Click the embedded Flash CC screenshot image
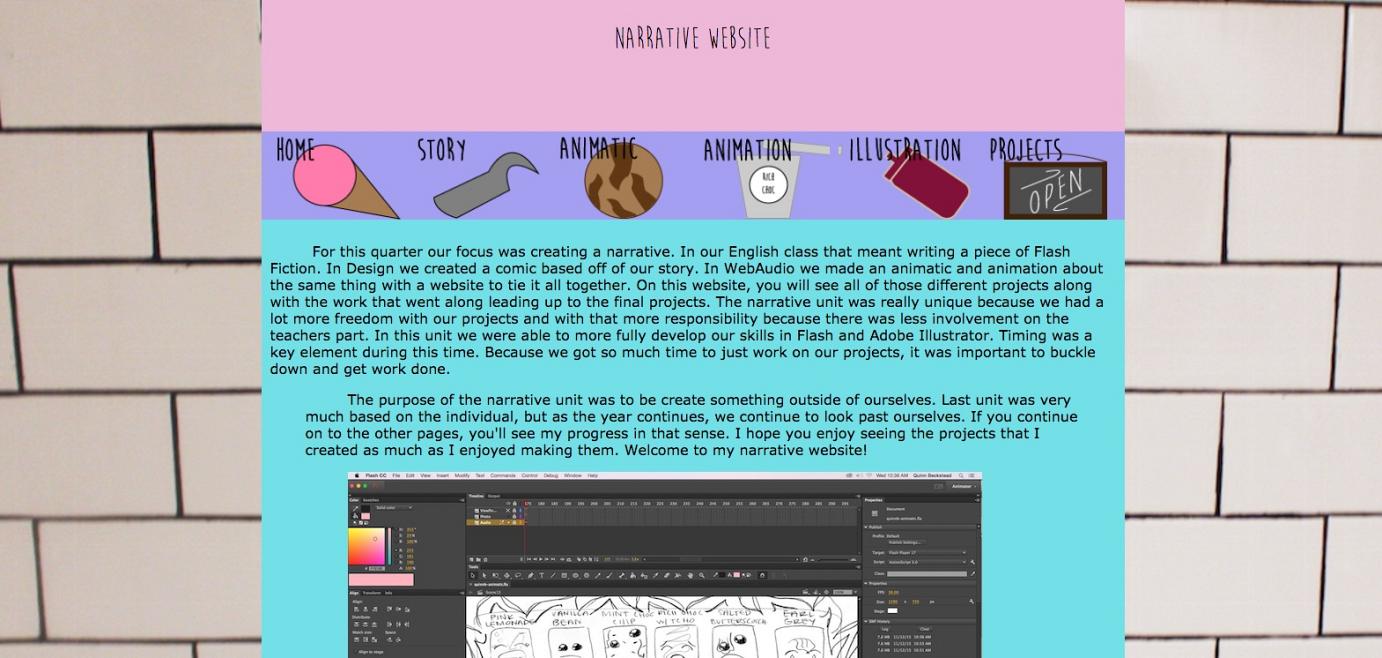 point(665,565)
